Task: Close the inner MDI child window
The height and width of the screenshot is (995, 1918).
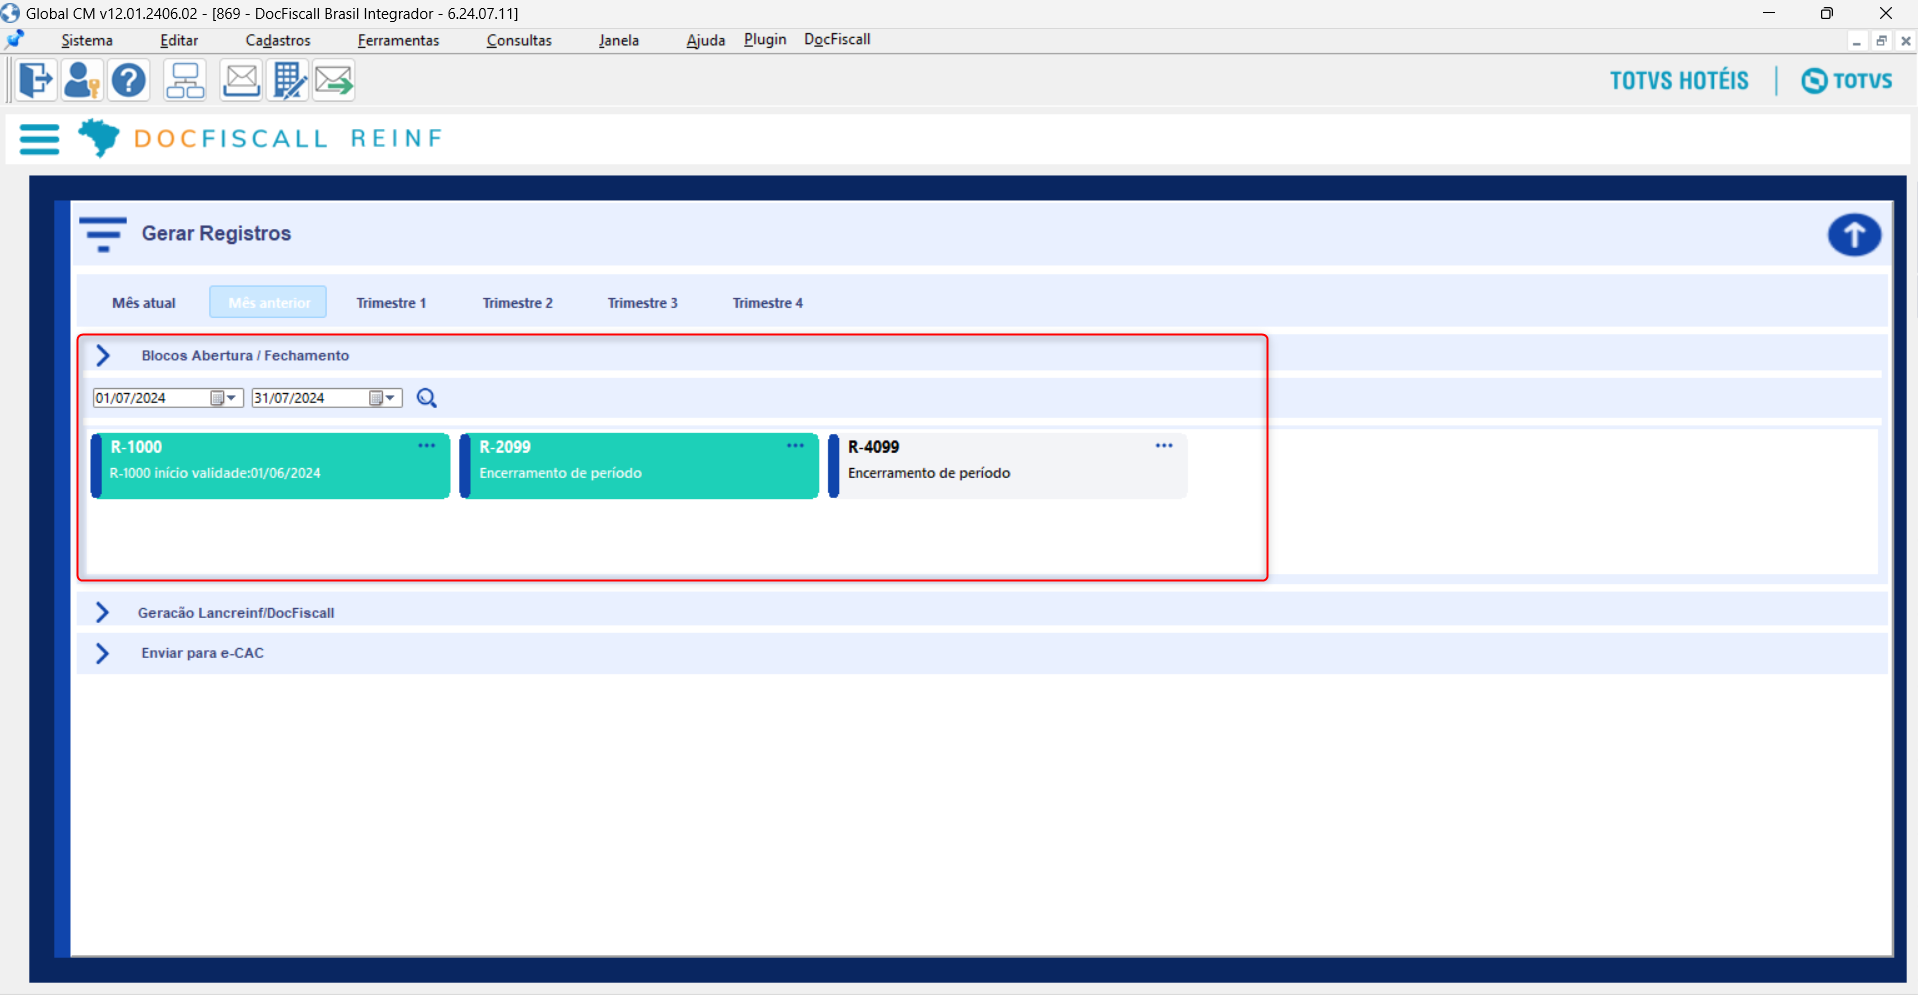Action: 1906,41
